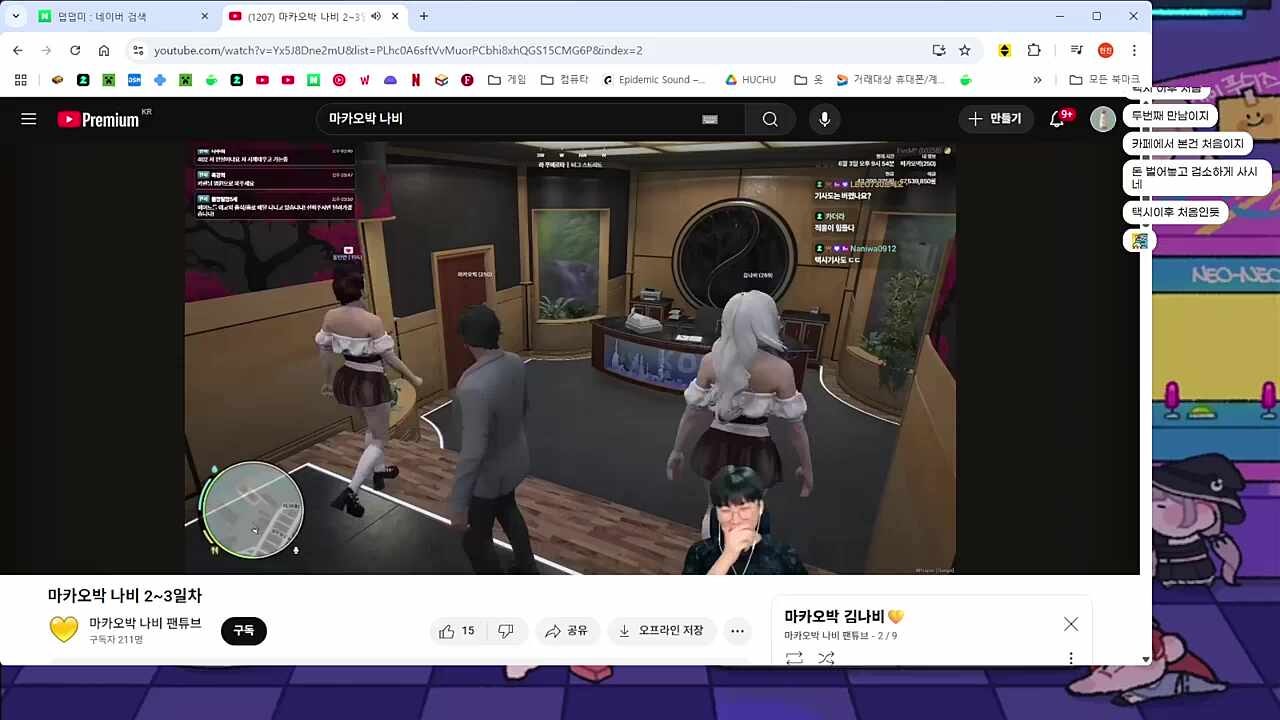Viewport: 1280px width, 720px height.
Task: Close the 네이버 검색 tab
Action: click(x=205, y=16)
